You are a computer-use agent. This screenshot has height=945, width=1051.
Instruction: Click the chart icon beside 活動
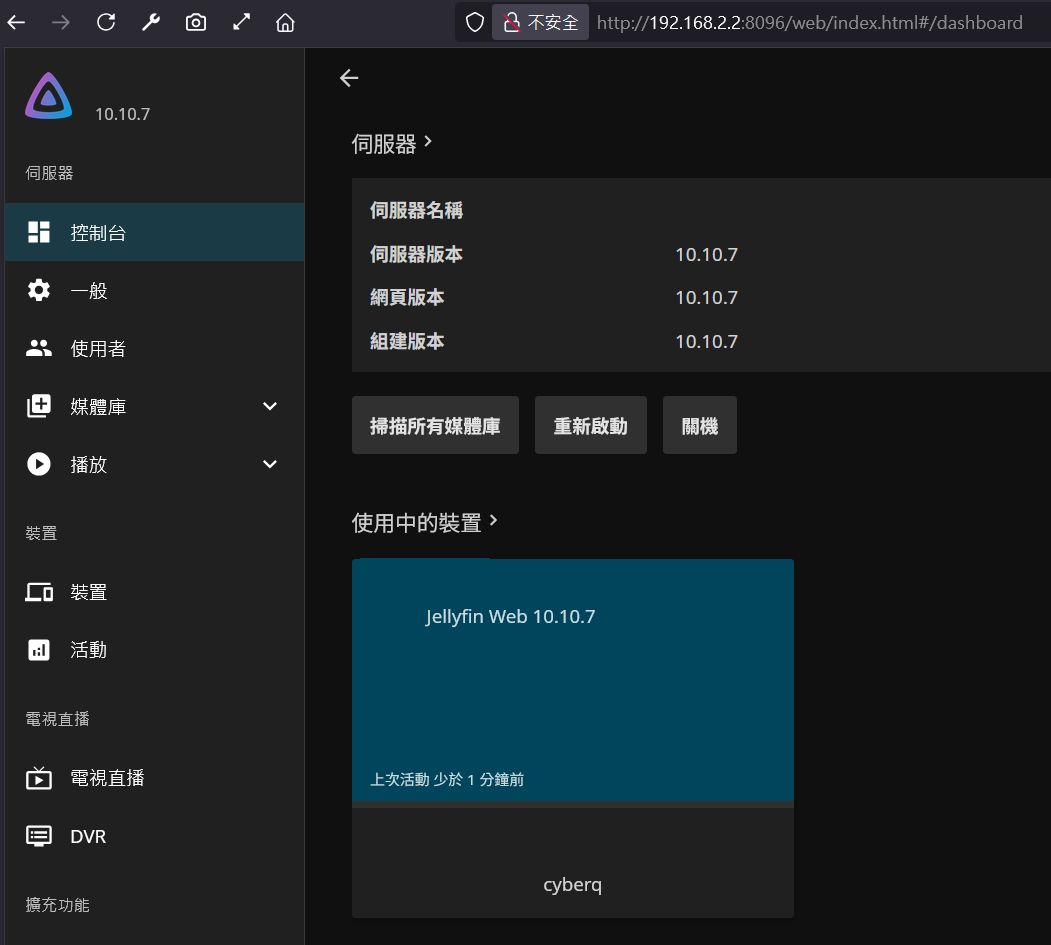point(39,649)
